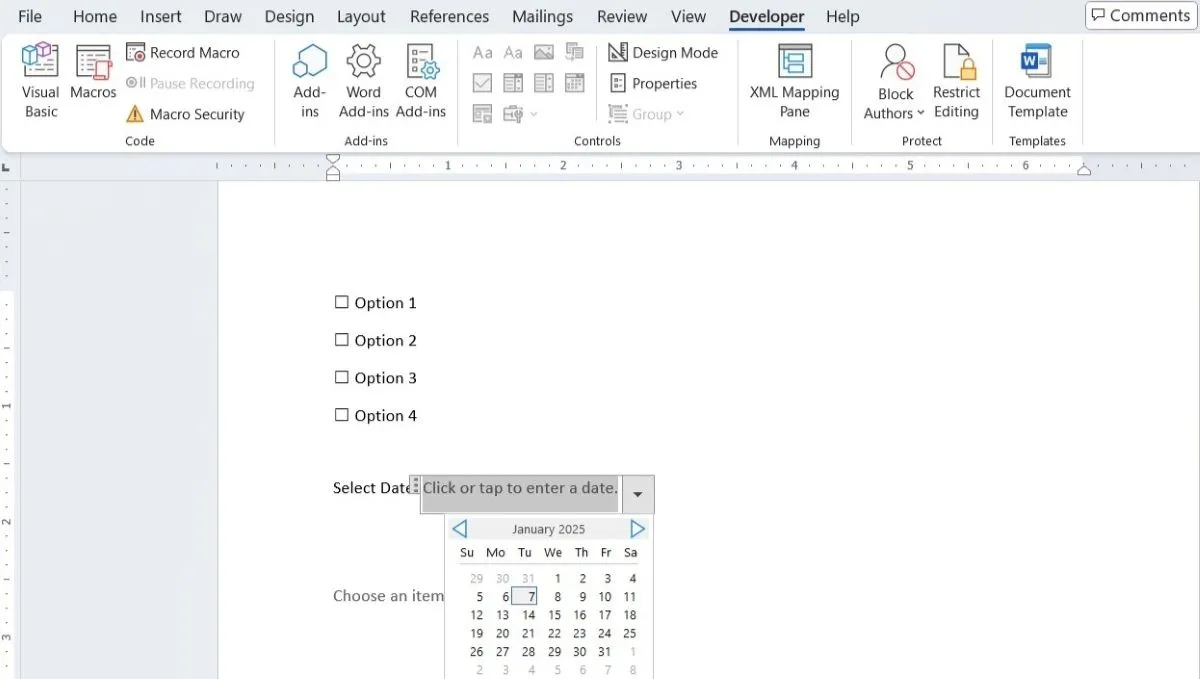Image resolution: width=1200 pixels, height=679 pixels.
Task: Insert a Picture content control
Action: click(543, 52)
